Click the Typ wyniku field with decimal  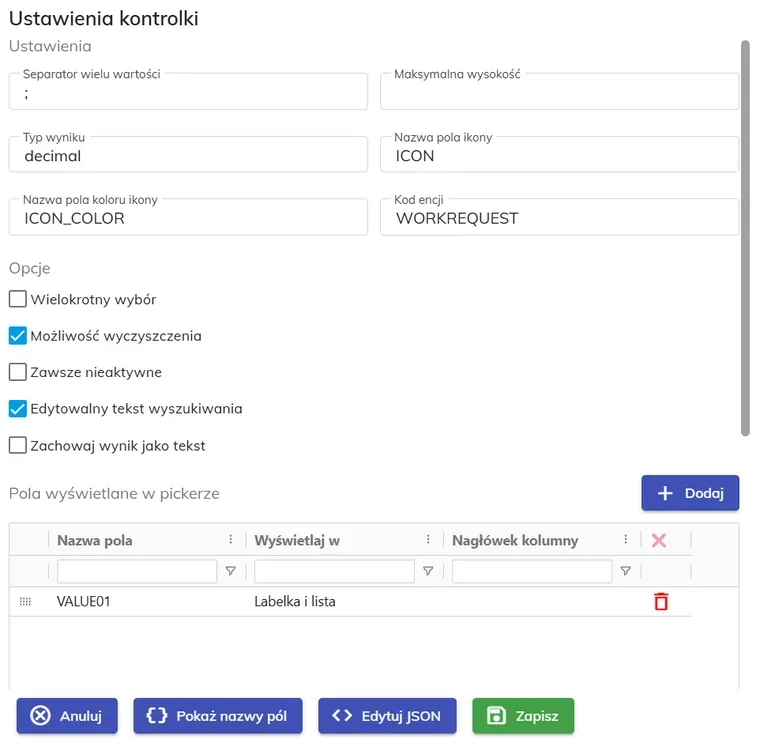click(x=188, y=155)
